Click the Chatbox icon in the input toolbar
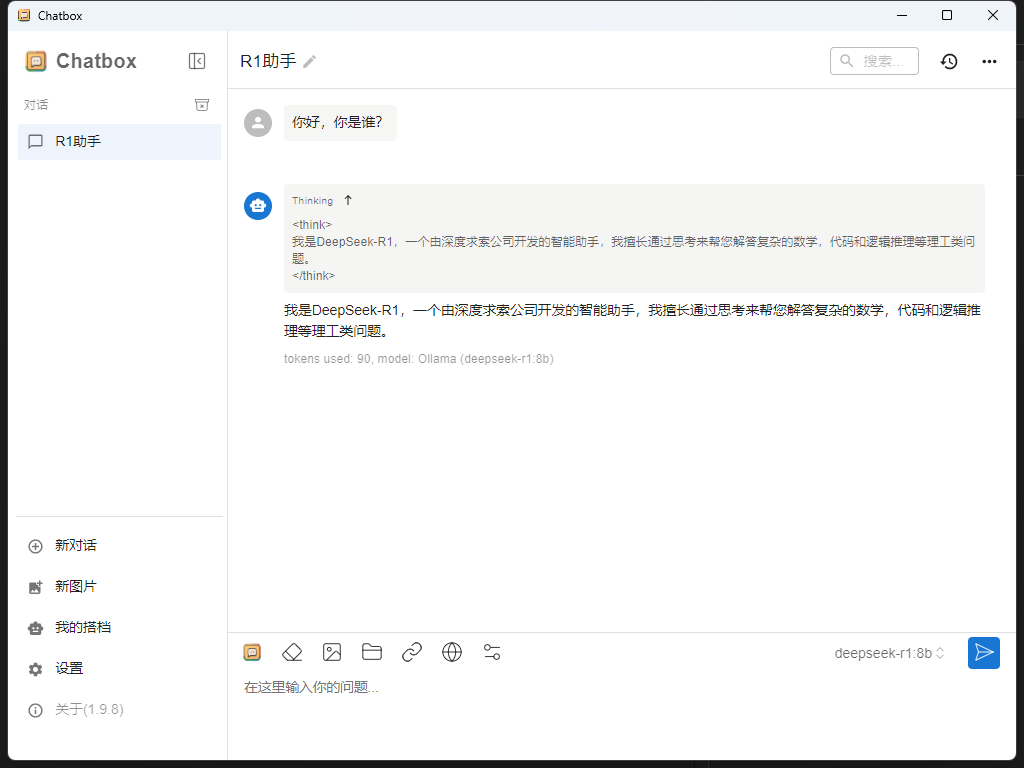Image resolution: width=1024 pixels, height=768 pixels. pyautogui.click(x=252, y=652)
